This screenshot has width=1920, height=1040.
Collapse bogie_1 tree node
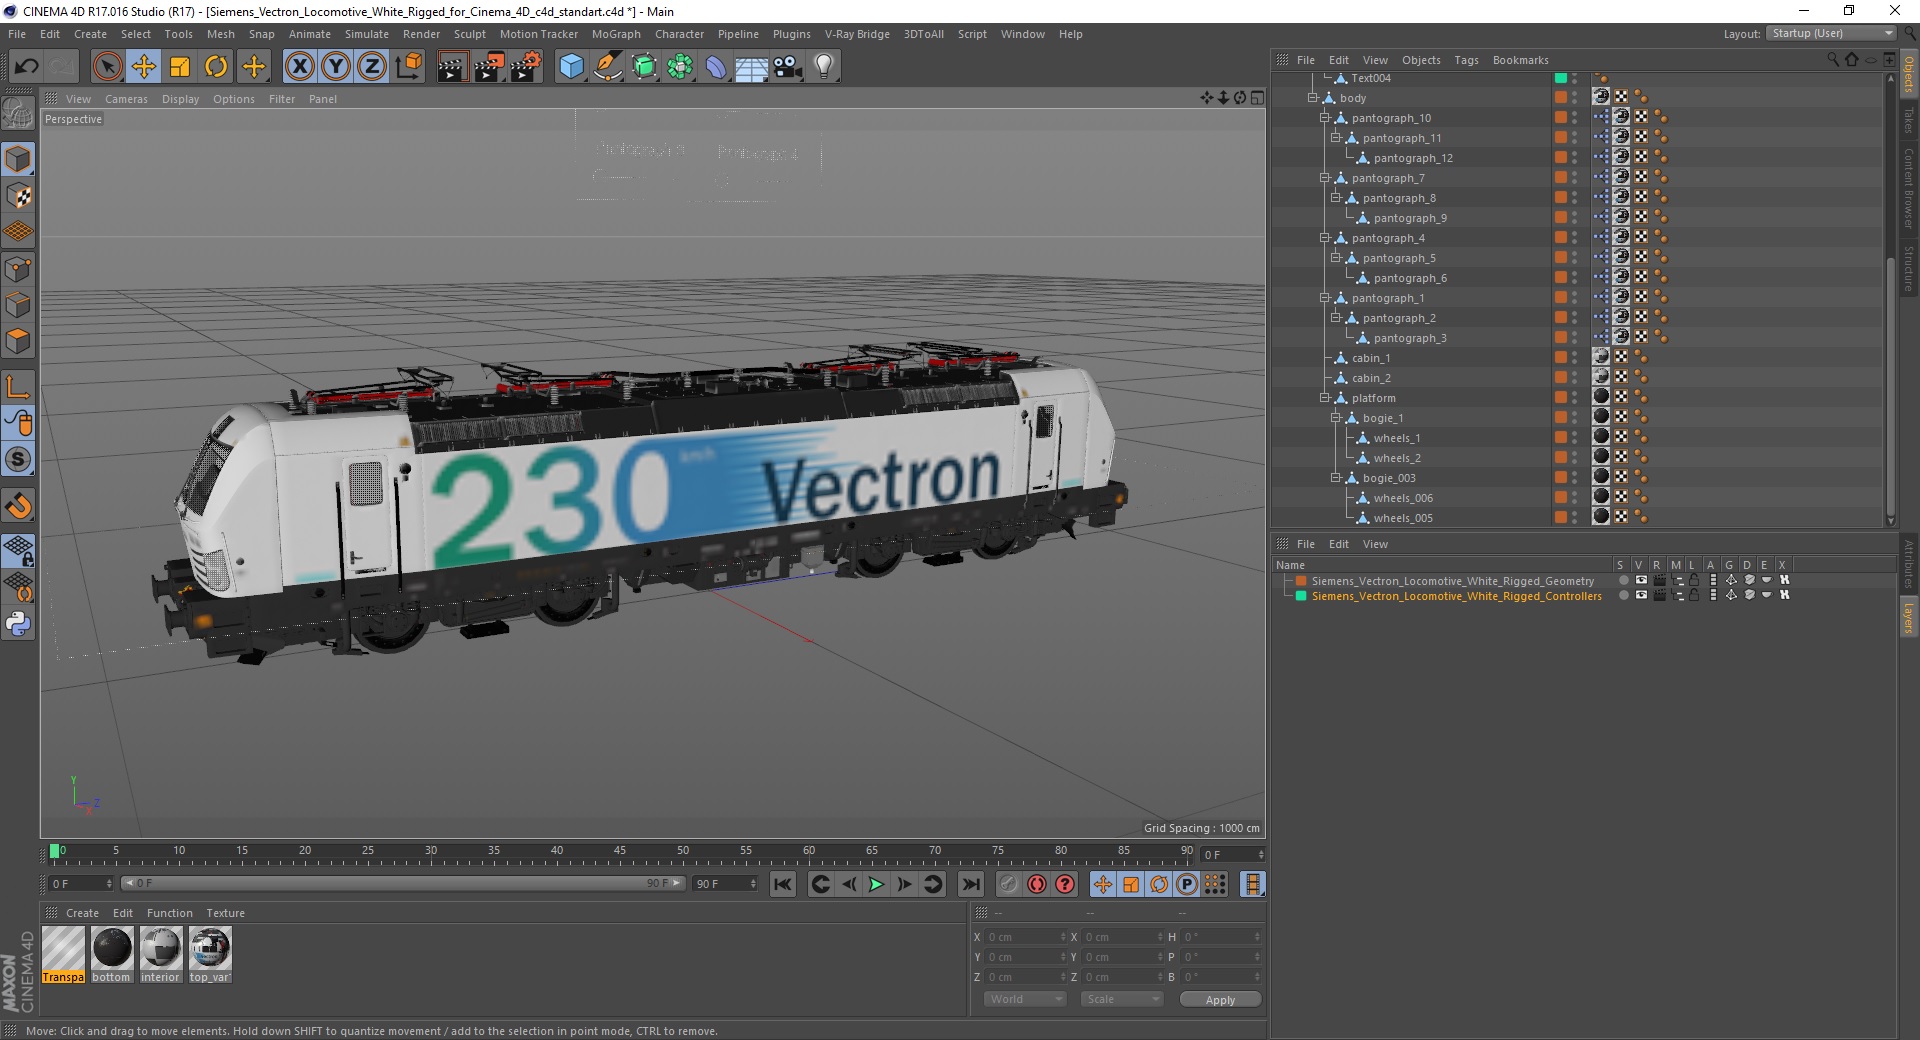[1335, 418]
